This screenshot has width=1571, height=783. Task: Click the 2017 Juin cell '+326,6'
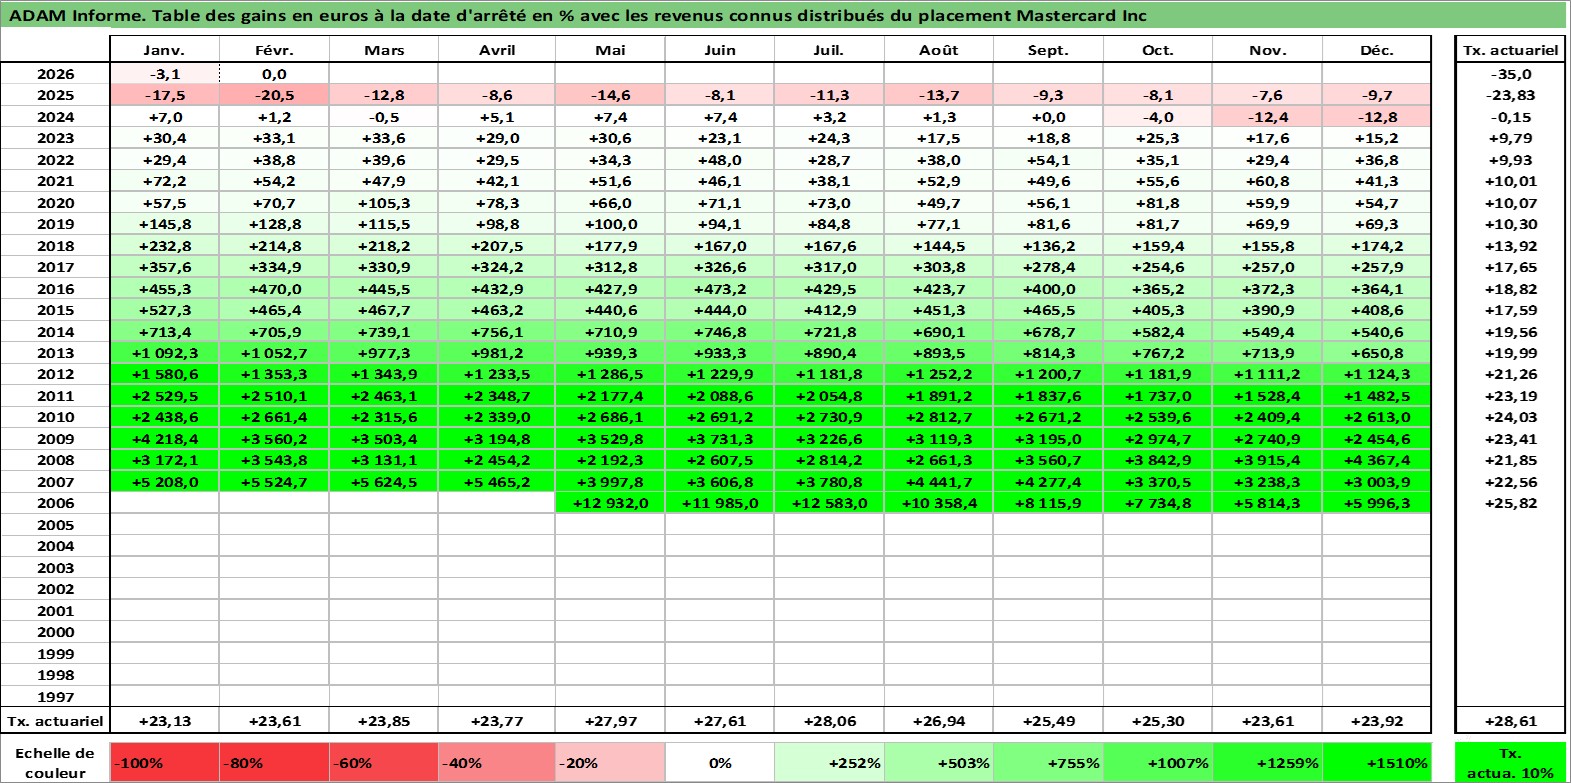[720, 267]
